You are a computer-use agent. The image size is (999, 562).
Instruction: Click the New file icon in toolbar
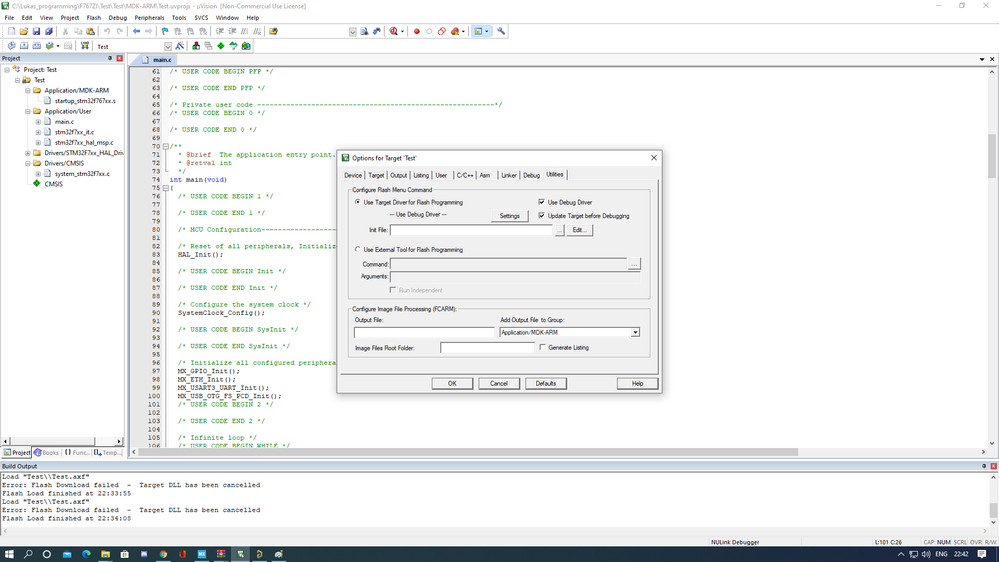[x=11, y=31]
